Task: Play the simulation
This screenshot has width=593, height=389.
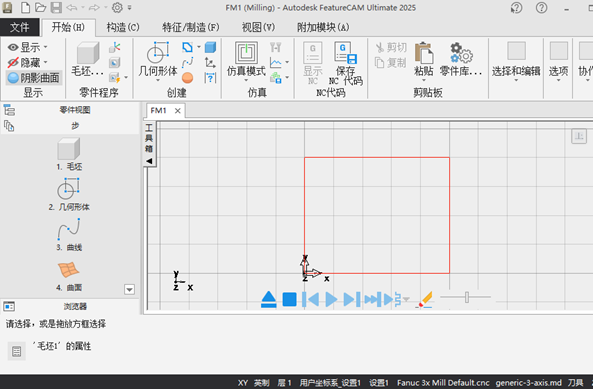Action: point(331,299)
